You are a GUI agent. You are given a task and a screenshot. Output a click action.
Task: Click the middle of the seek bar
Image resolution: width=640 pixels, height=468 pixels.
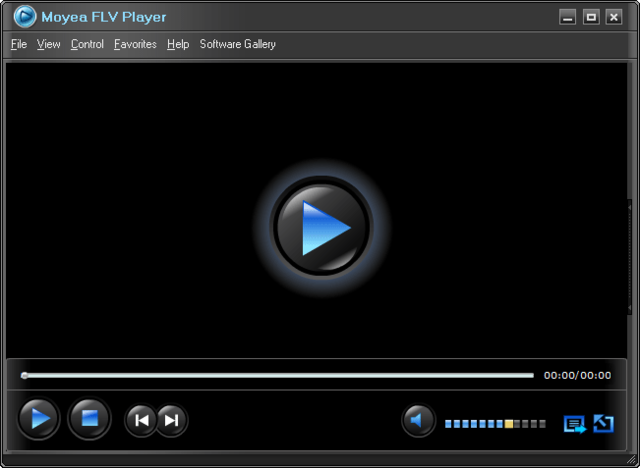pyautogui.click(x=278, y=375)
